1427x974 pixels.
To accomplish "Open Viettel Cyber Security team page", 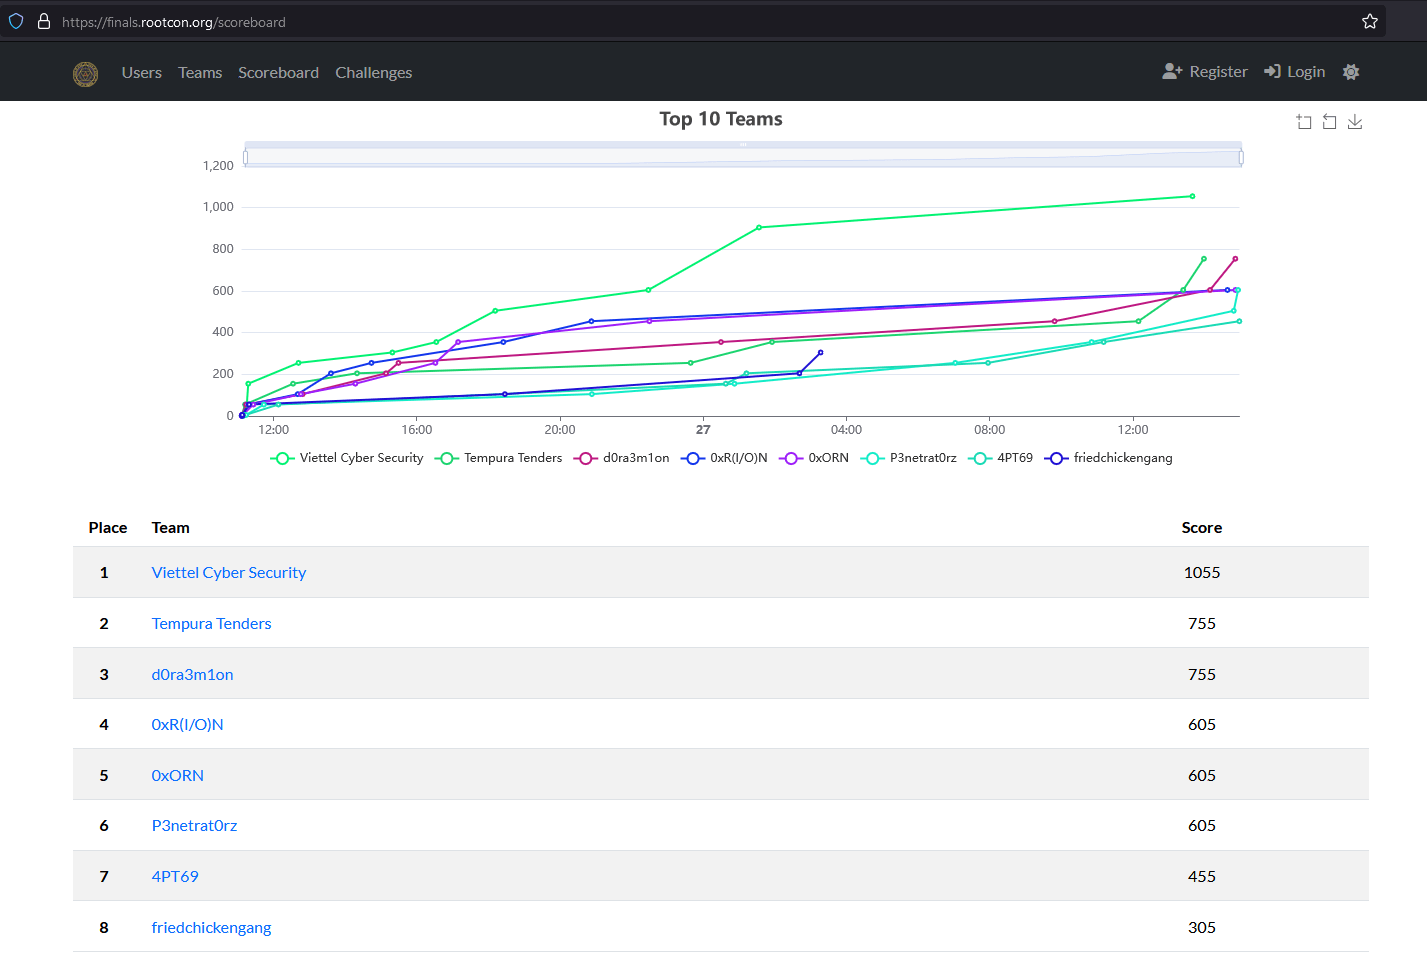I will [229, 573].
